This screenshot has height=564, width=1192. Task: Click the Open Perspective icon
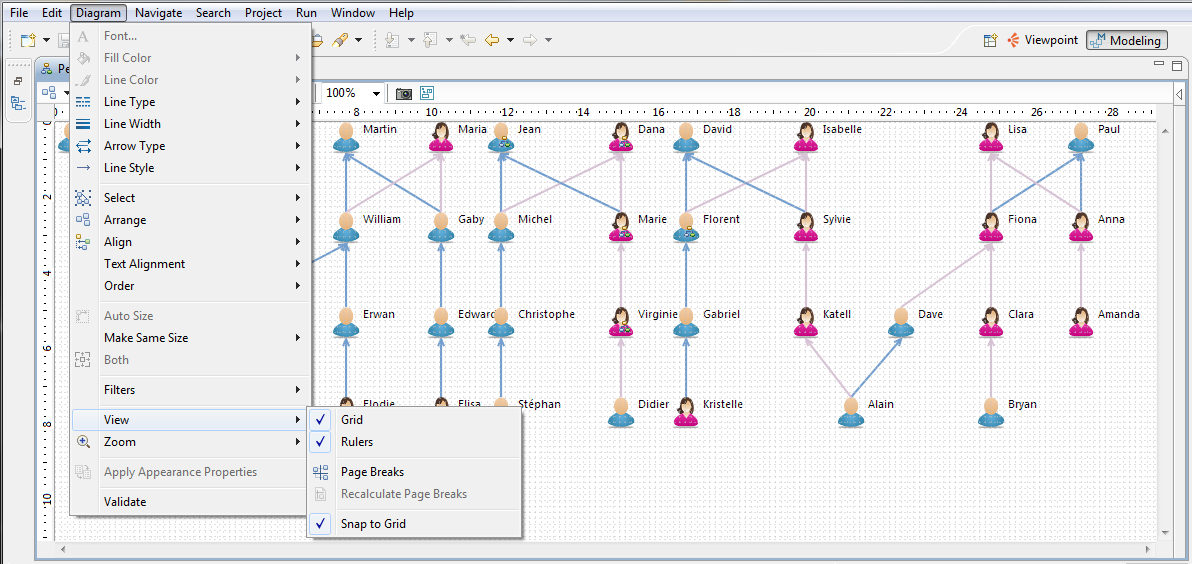990,41
